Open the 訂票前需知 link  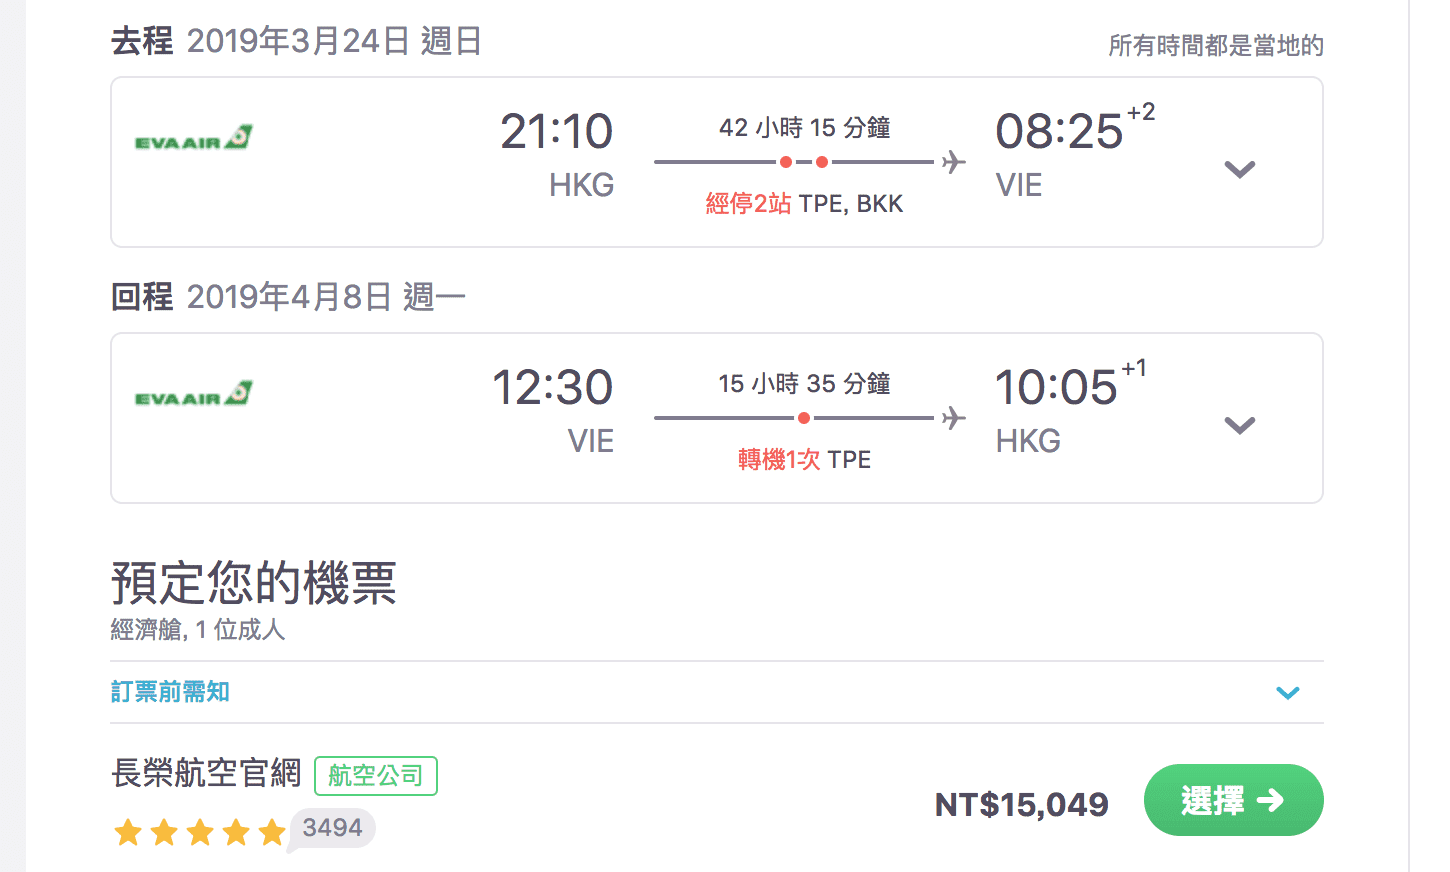(x=170, y=691)
